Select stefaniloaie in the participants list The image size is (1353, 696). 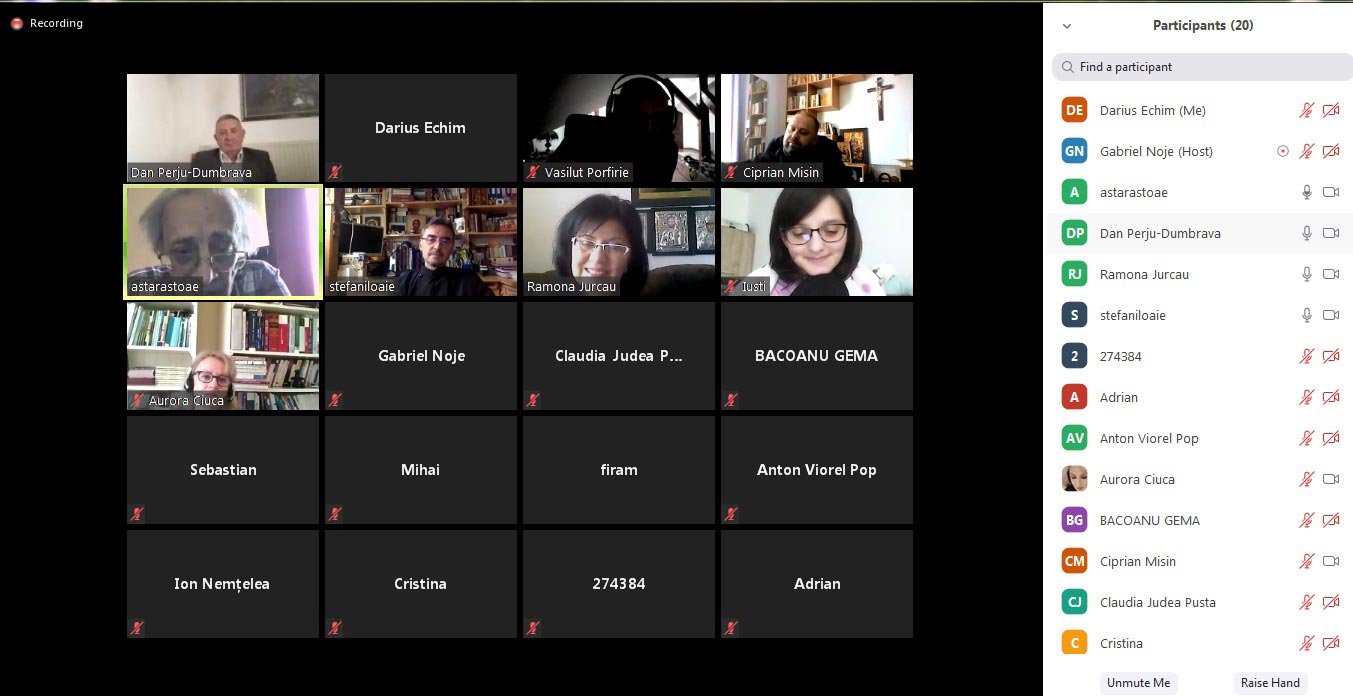[x=1132, y=316]
